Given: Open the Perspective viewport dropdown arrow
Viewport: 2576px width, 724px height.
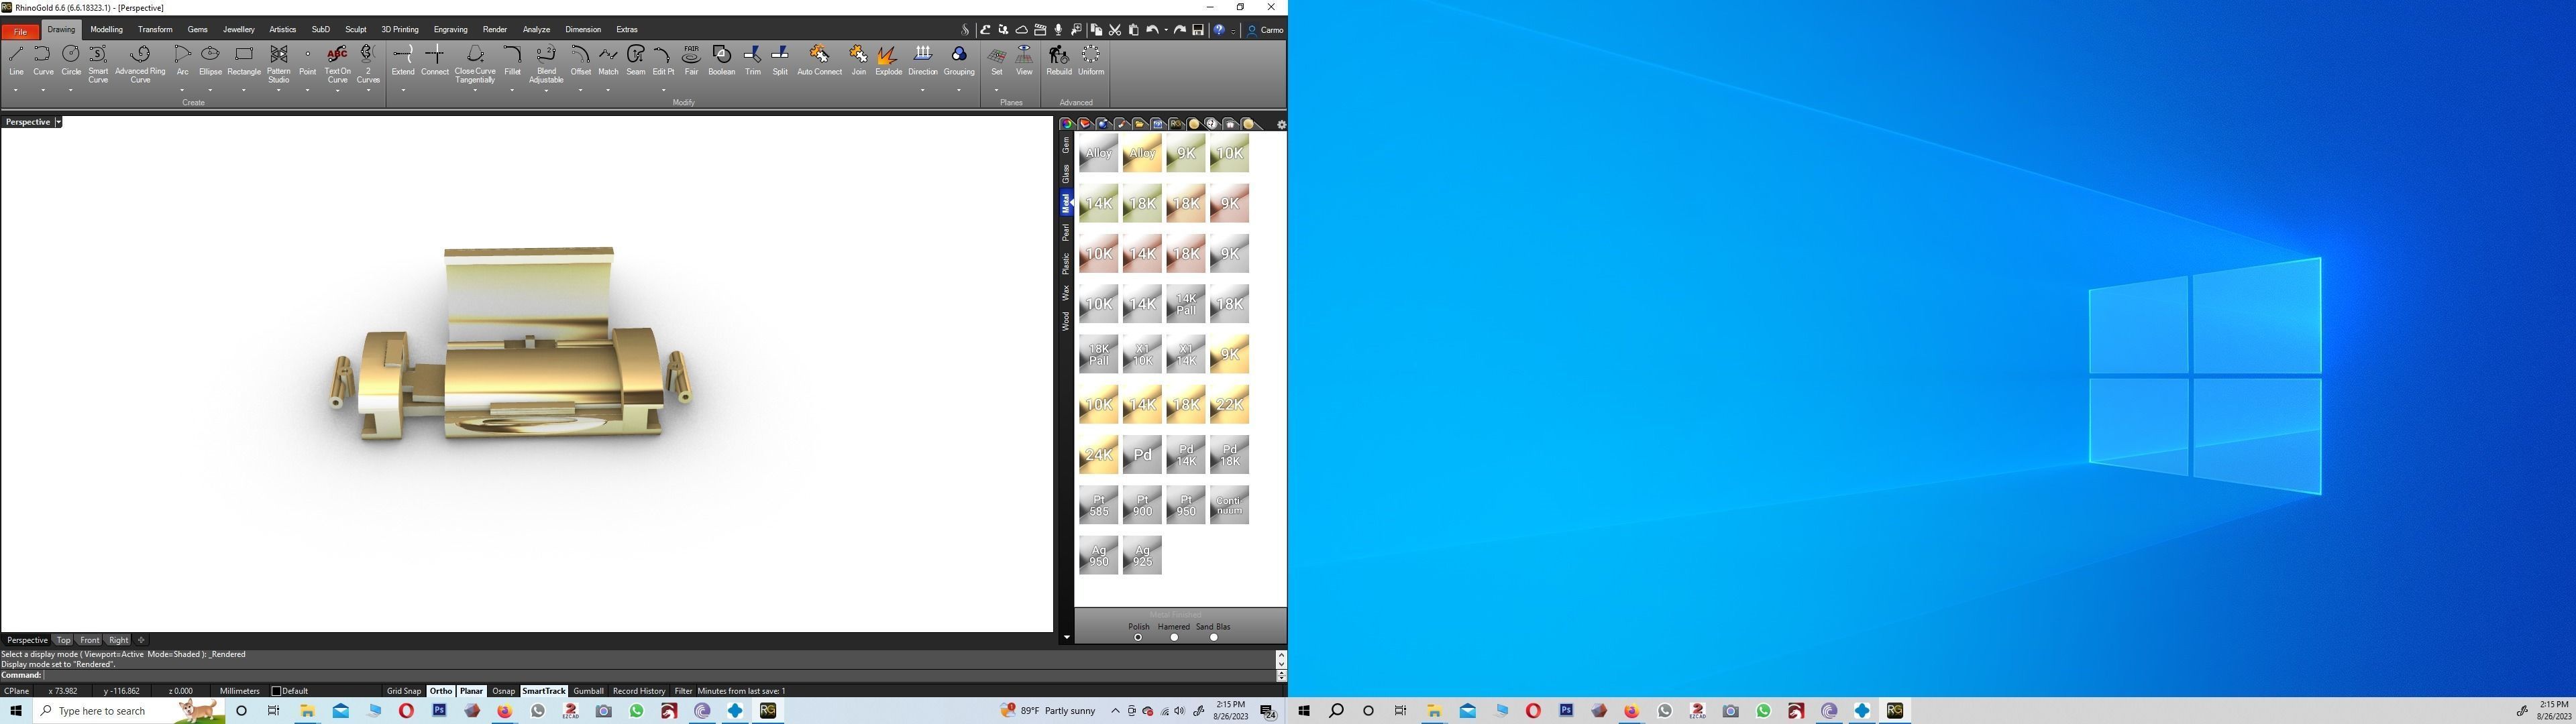Looking at the screenshot, I should 58,122.
